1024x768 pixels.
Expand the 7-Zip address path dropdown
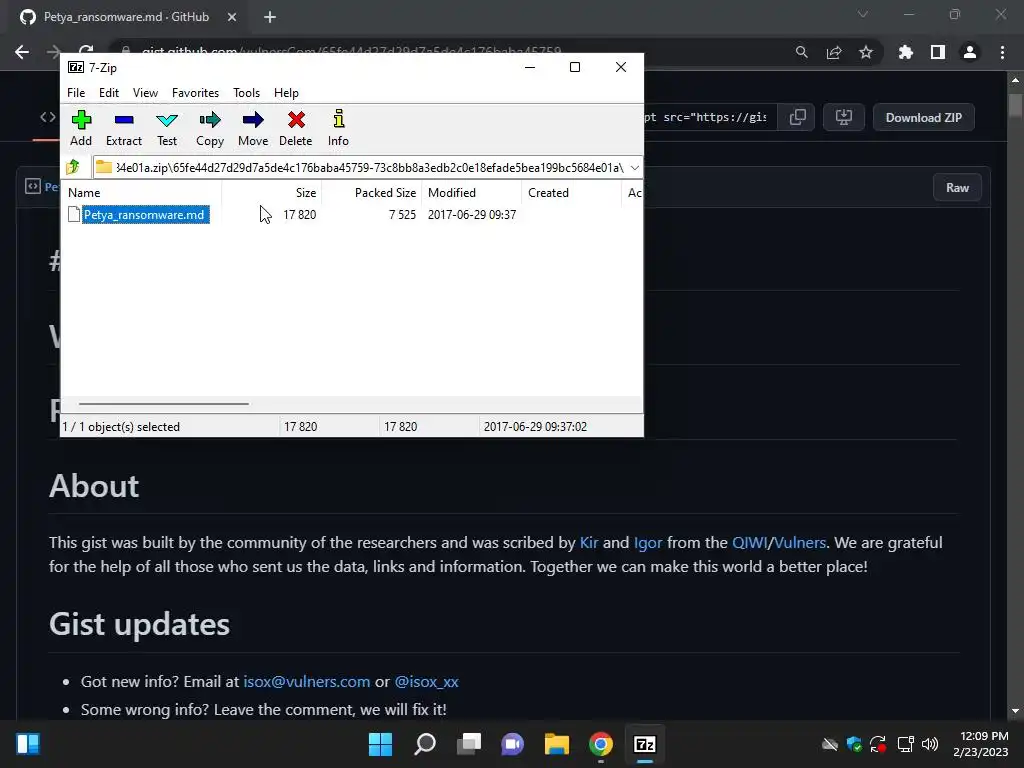pyautogui.click(x=634, y=168)
